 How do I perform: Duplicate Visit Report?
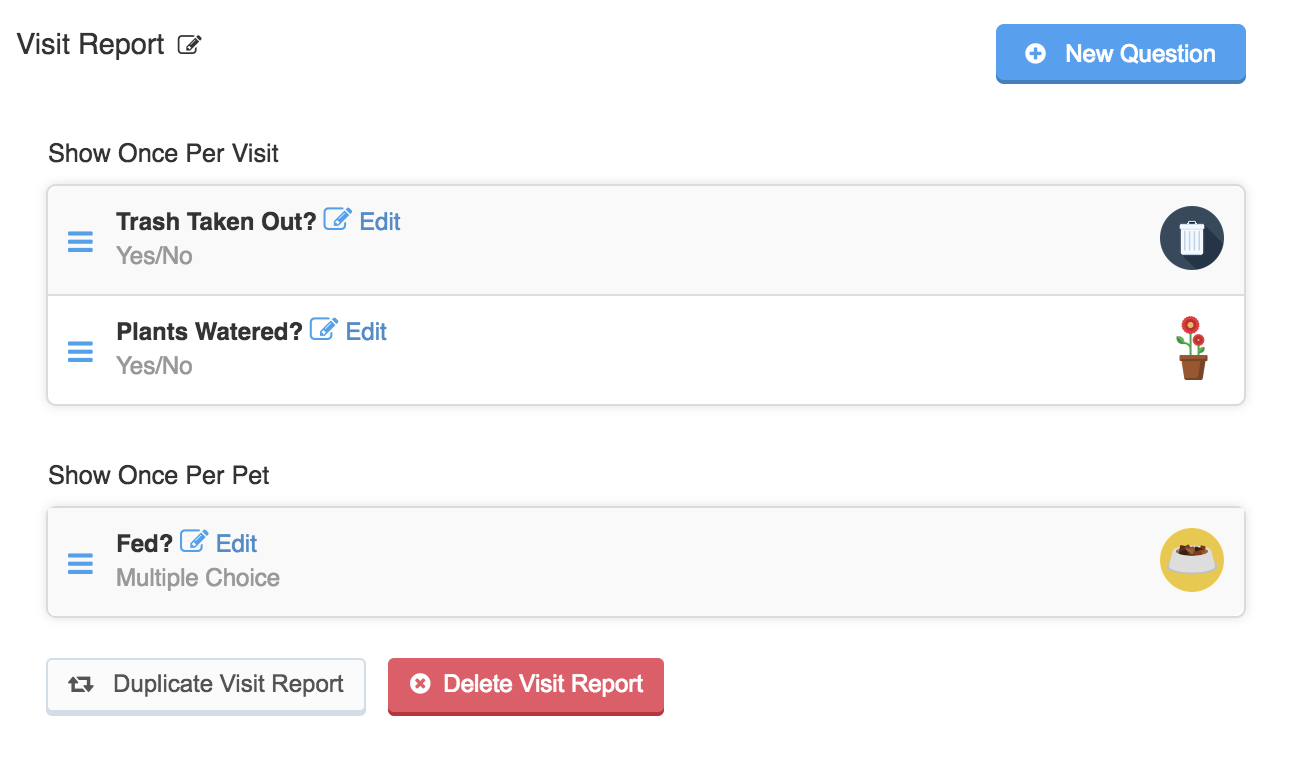(x=206, y=685)
